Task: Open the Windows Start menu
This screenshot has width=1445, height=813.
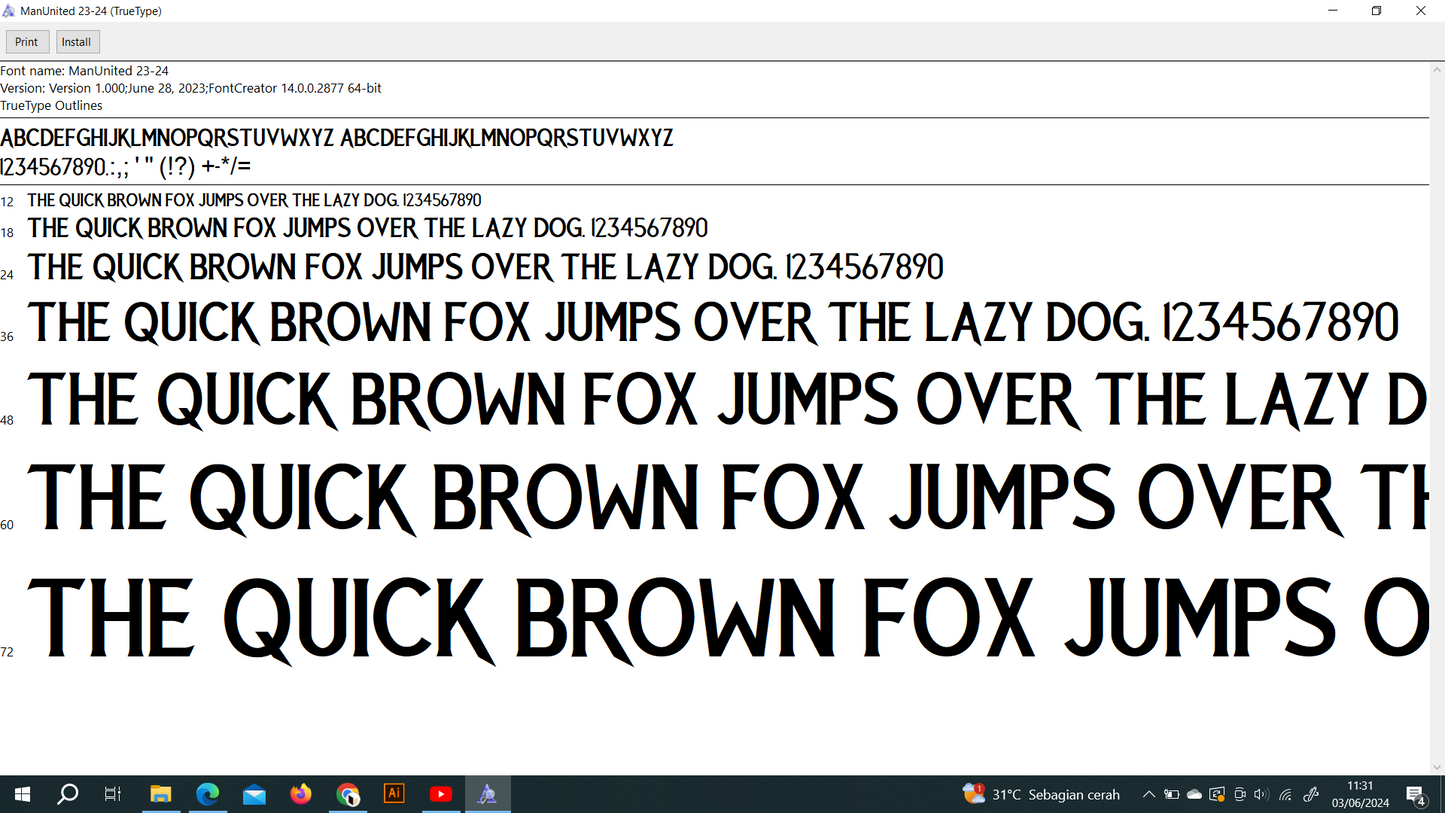Action: pos(22,795)
